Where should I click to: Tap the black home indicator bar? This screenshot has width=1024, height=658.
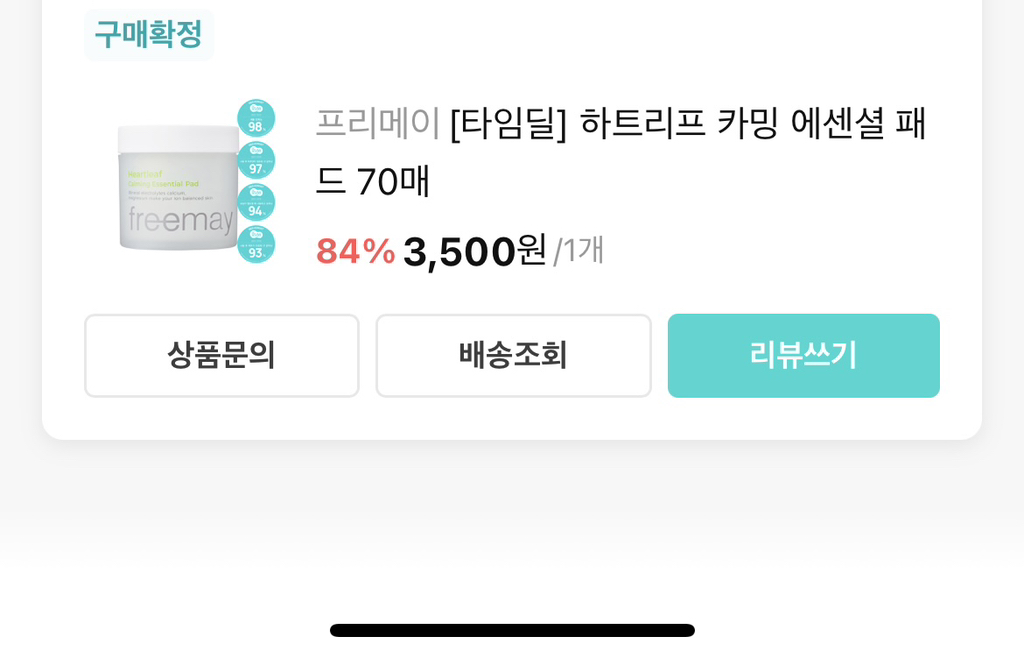click(512, 631)
